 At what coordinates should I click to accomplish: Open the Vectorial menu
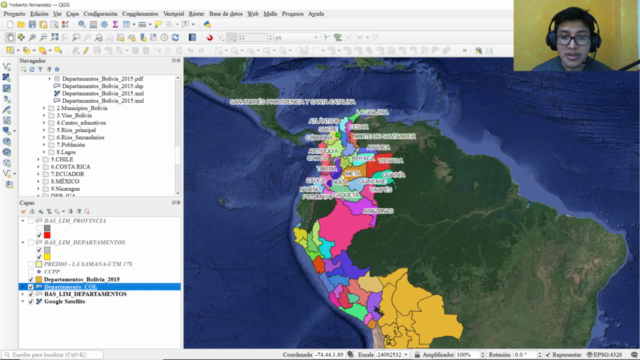(173, 14)
